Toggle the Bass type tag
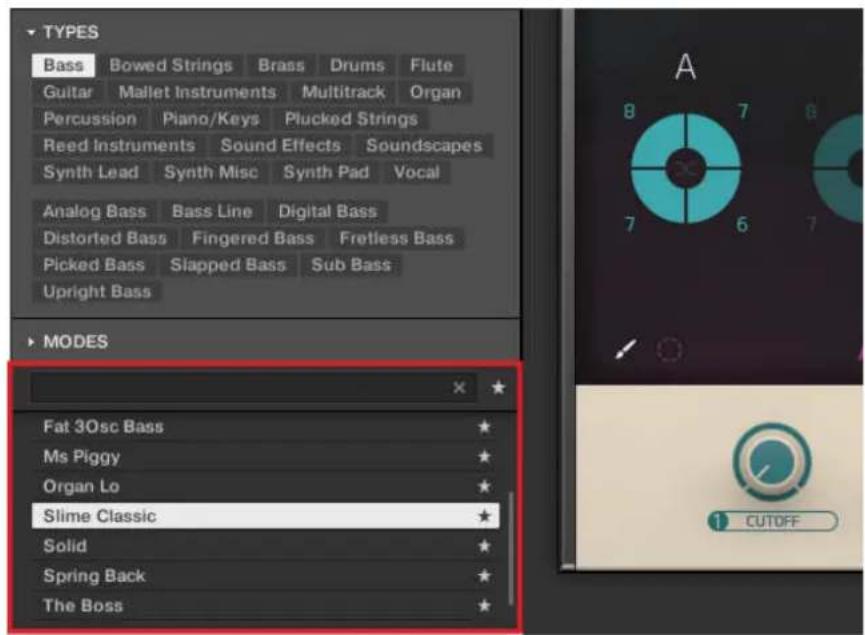The image size is (865, 635). [x=63, y=65]
